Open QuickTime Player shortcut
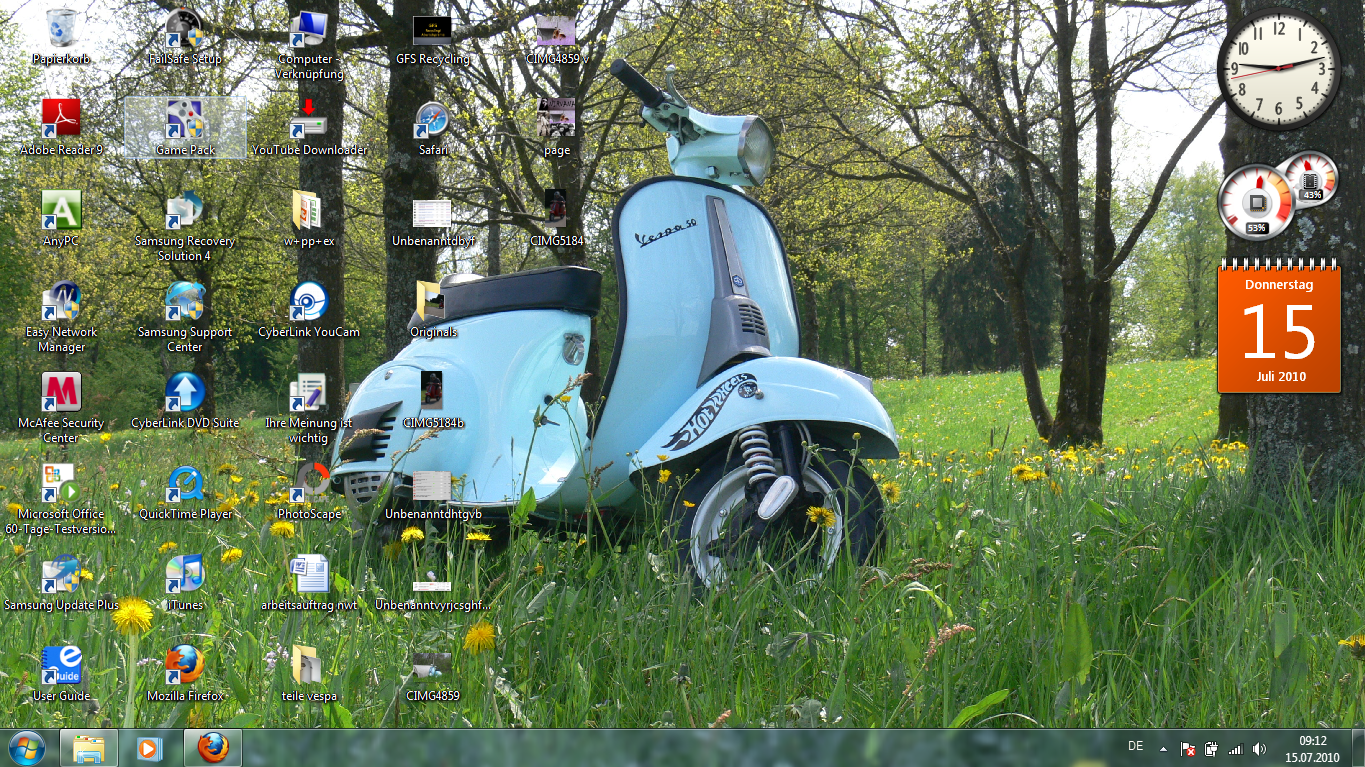 185,486
